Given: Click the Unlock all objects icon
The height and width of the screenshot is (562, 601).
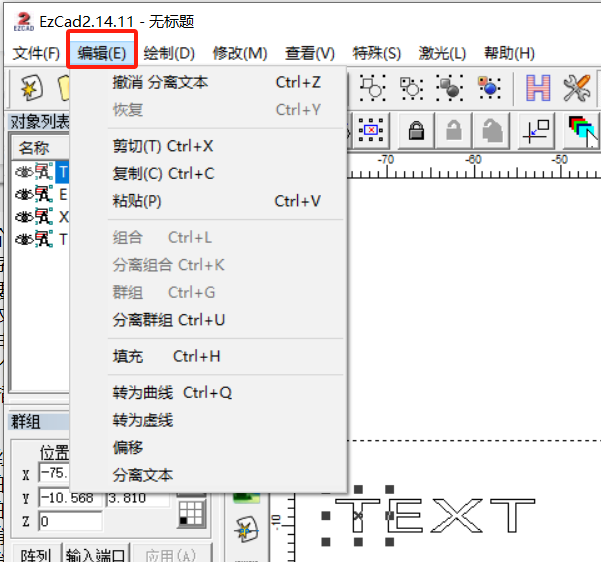Looking at the screenshot, I should (x=492, y=131).
